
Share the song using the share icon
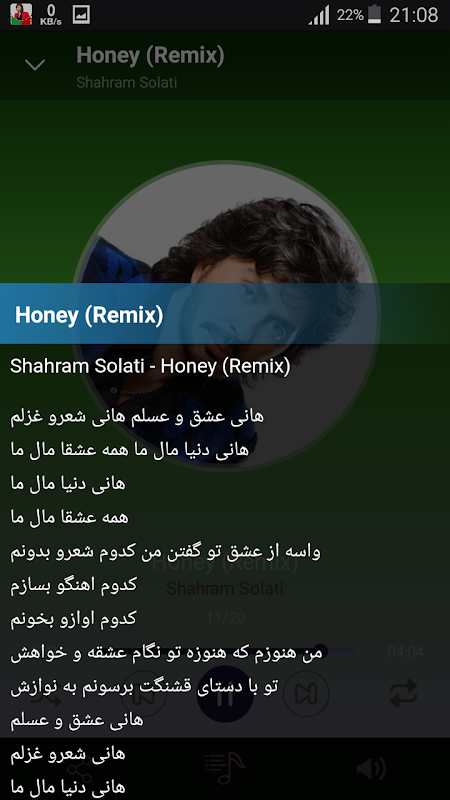80,769
